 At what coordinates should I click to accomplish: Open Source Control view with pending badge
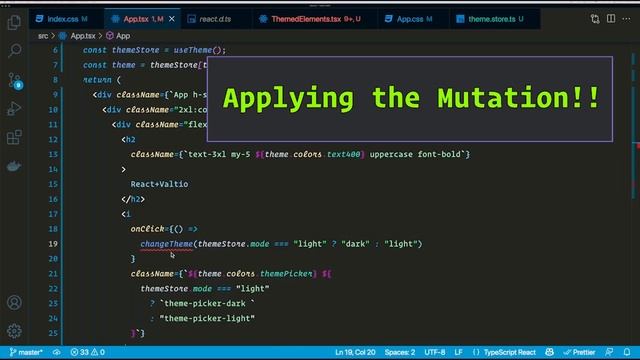pyautogui.click(x=15, y=81)
